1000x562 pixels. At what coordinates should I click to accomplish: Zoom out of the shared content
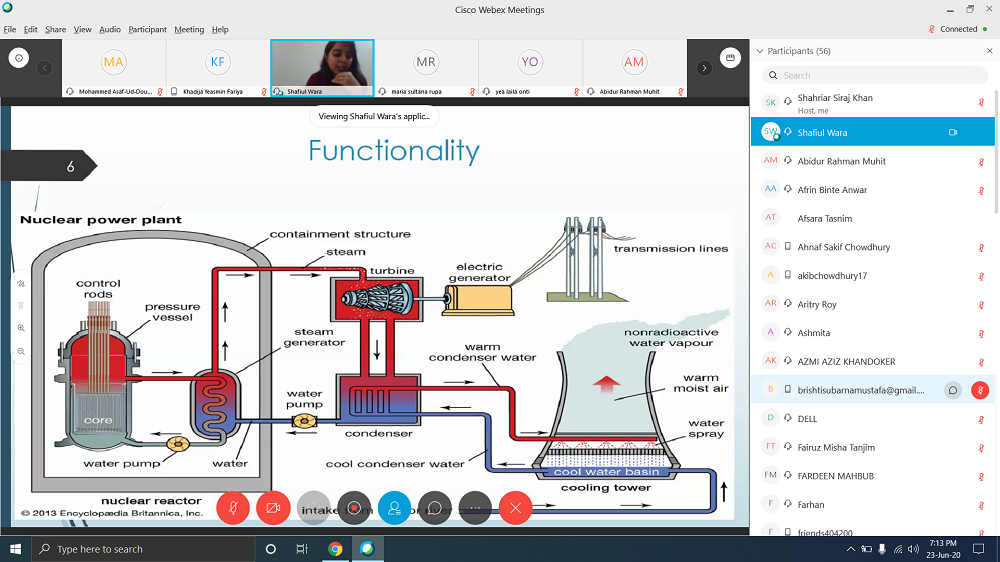(x=21, y=351)
